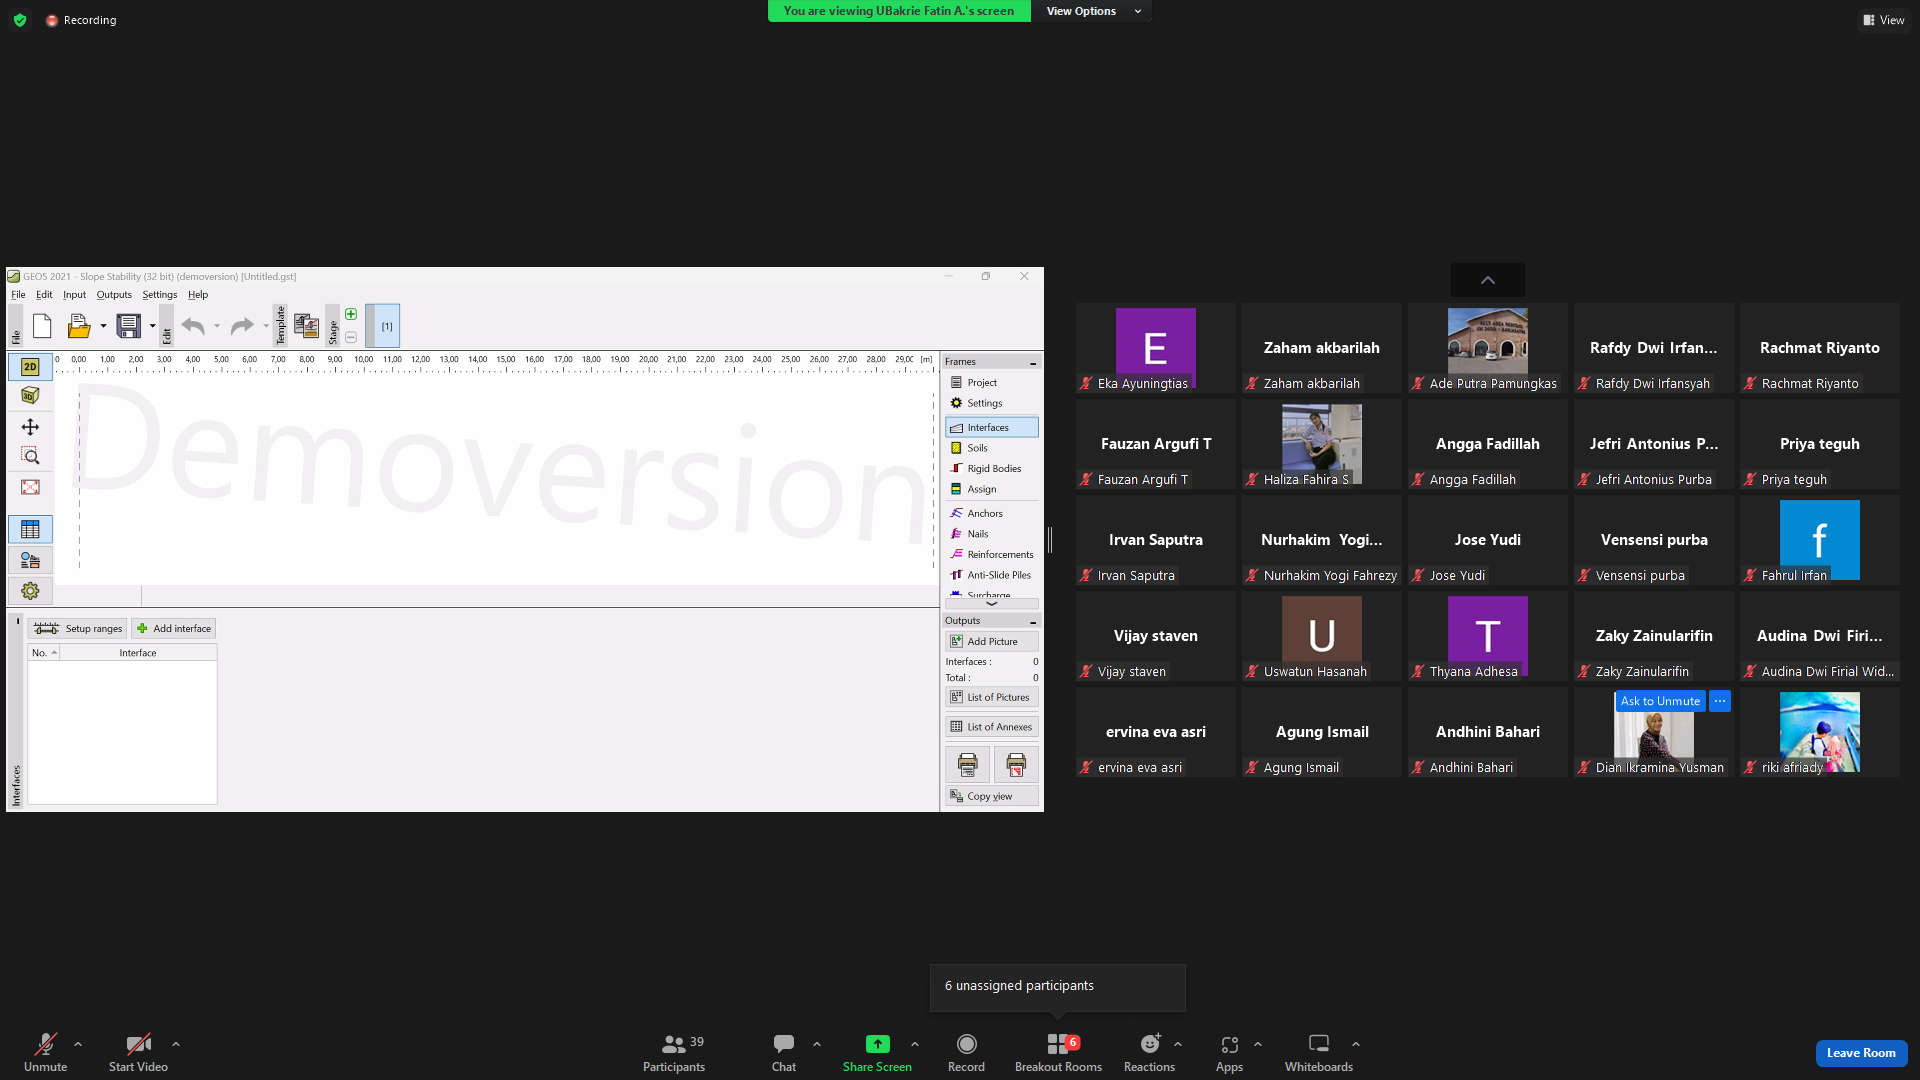The height and width of the screenshot is (1080, 1920).
Task: Open the Nails frame
Action: (992, 534)
